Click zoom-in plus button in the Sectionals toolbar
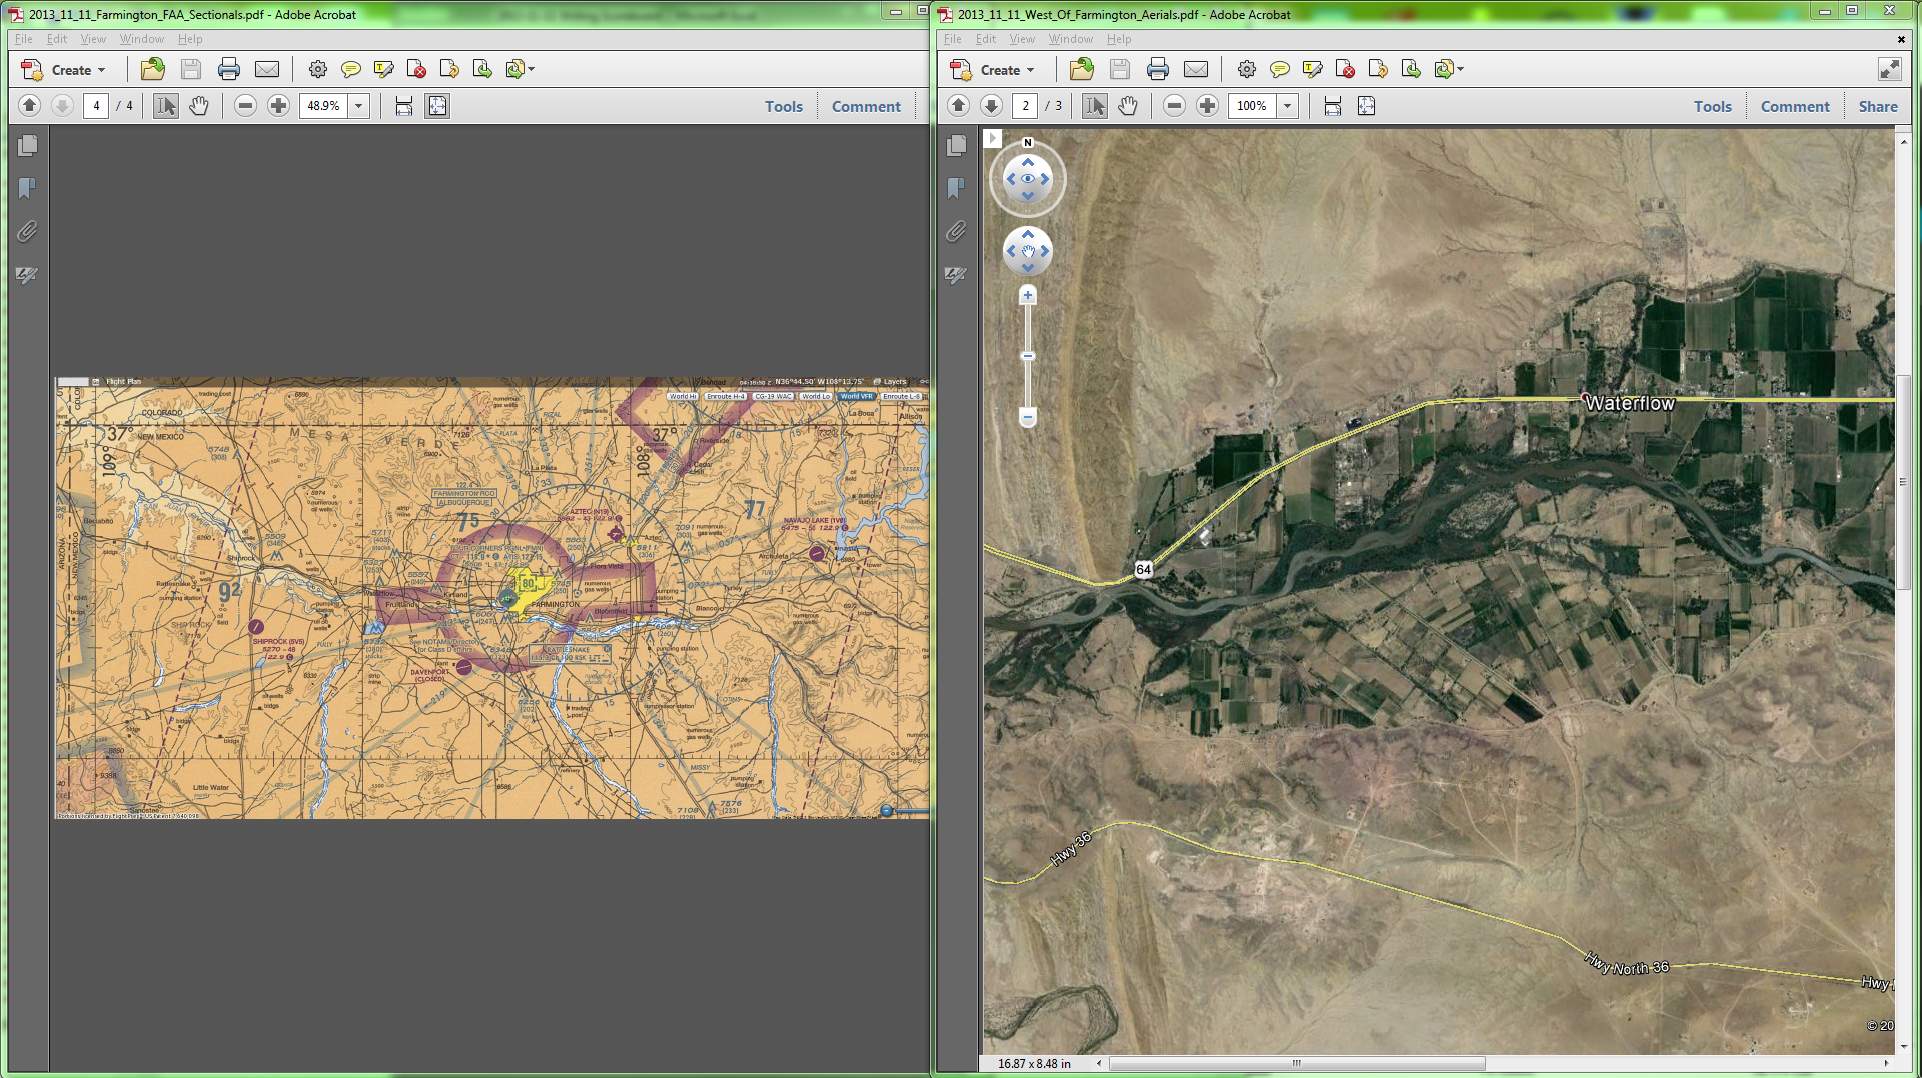1922x1078 pixels. [x=278, y=106]
